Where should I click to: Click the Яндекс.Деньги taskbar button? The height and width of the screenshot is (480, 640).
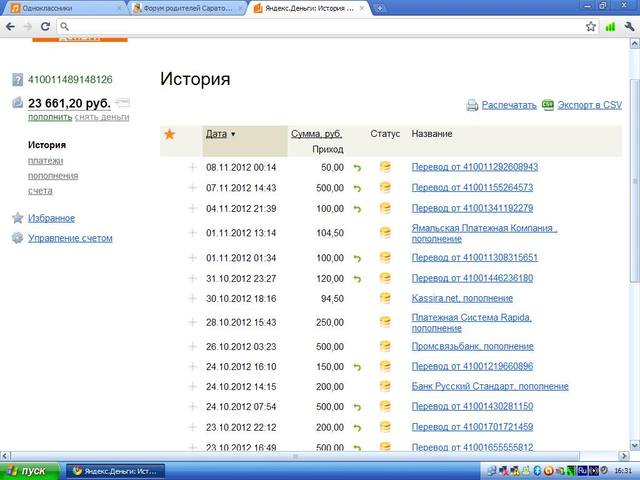pos(116,471)
